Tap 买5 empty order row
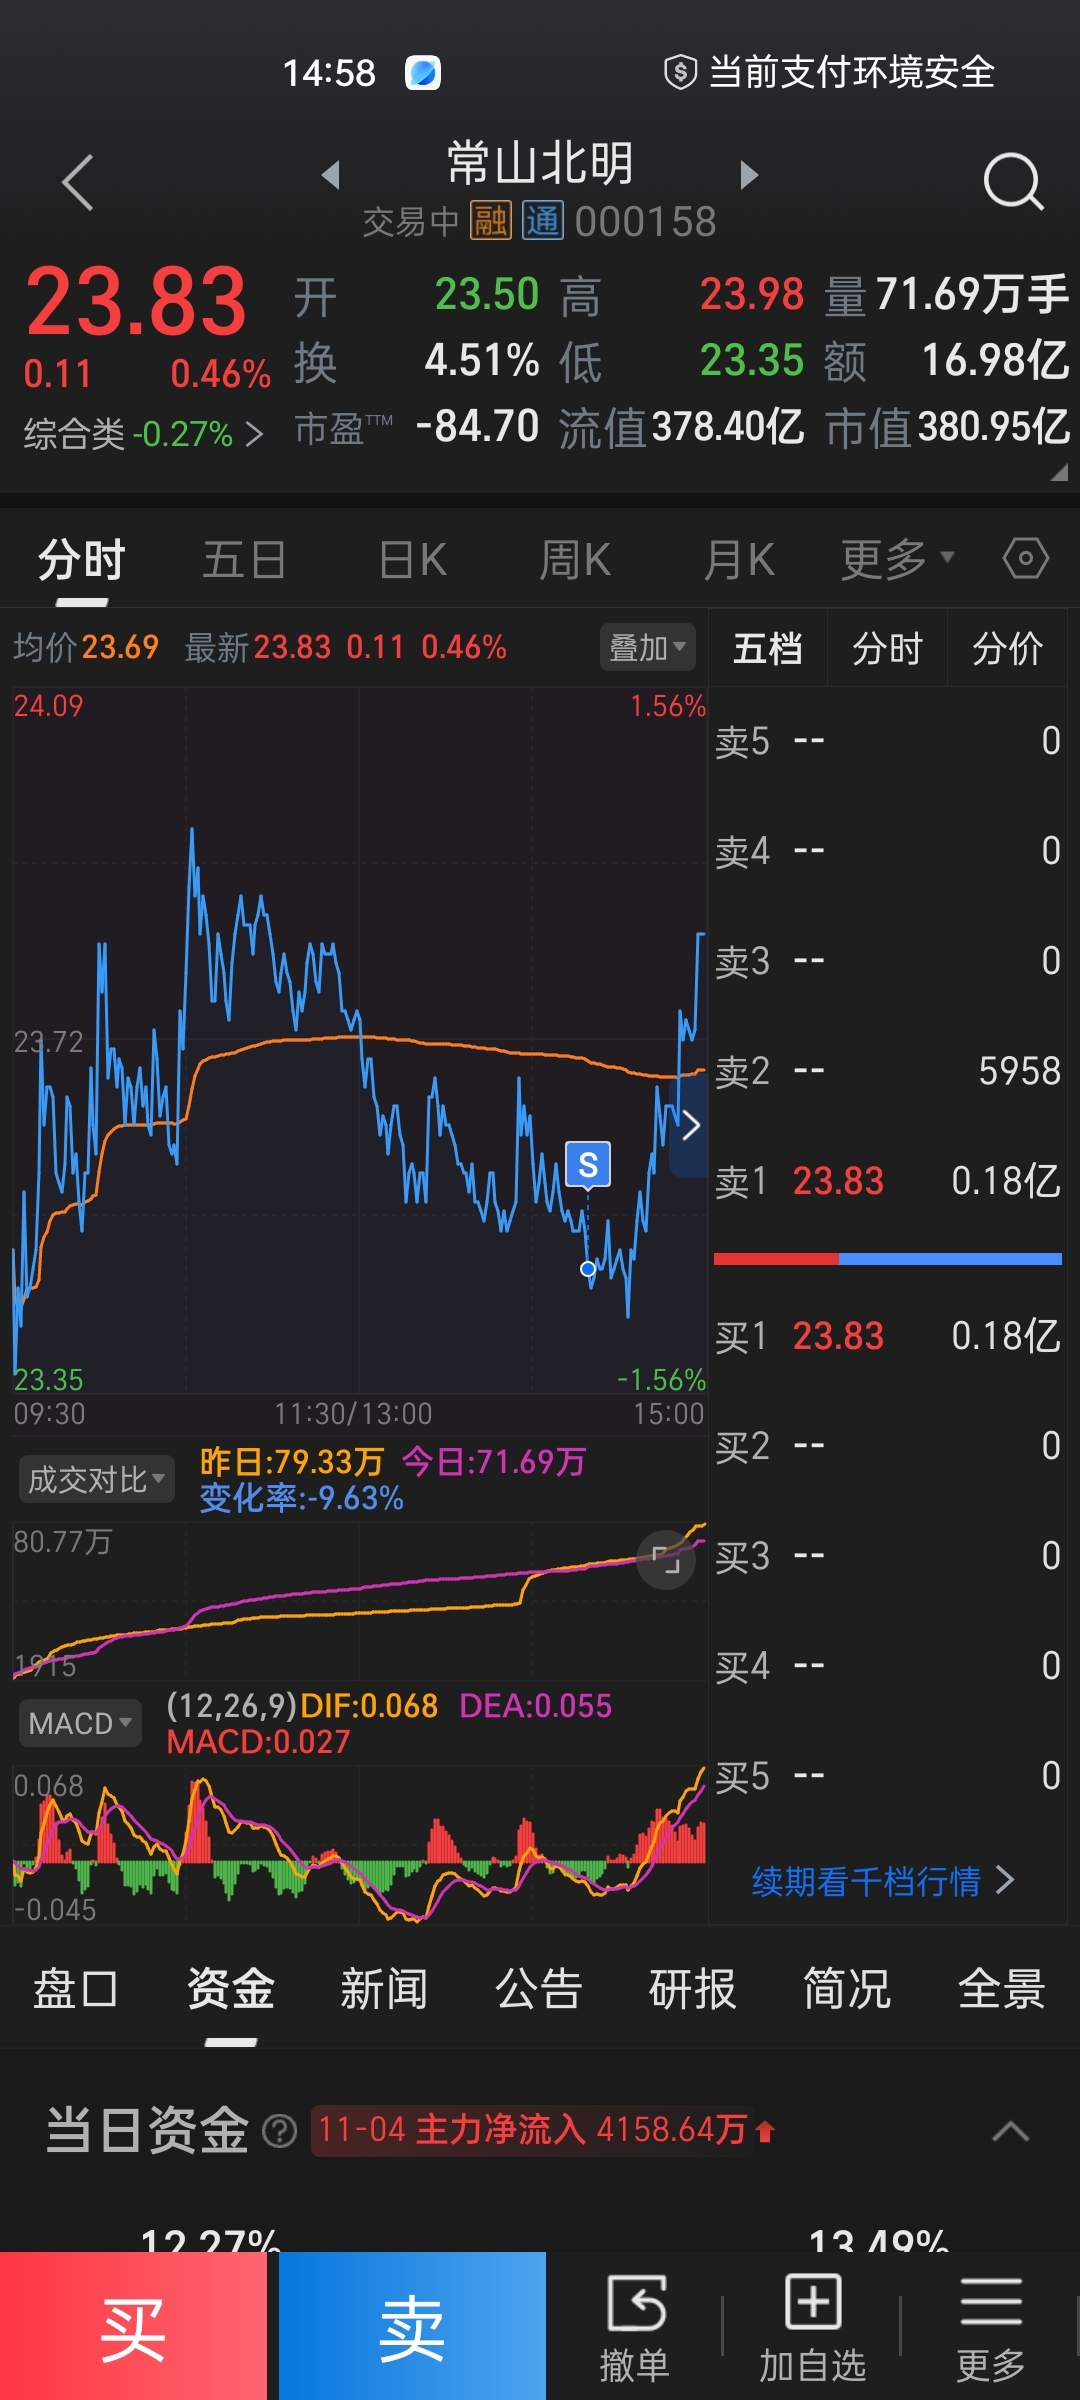Viewport: 1080px width, 2400px height. [x=888, y=1776]
